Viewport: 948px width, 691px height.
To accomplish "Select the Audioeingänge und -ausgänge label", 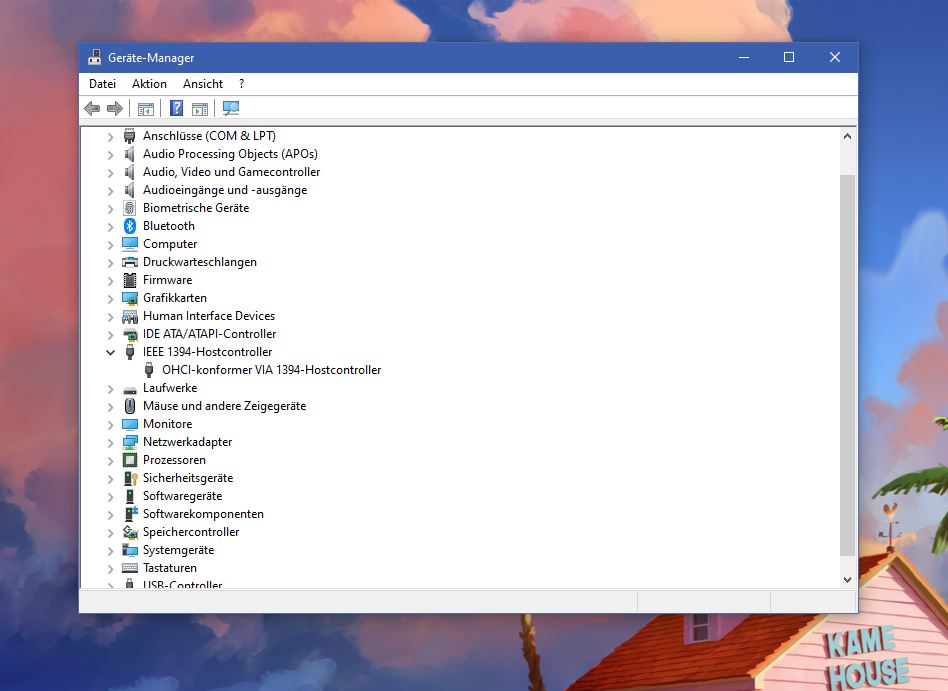I will click(x=225, y=190).
